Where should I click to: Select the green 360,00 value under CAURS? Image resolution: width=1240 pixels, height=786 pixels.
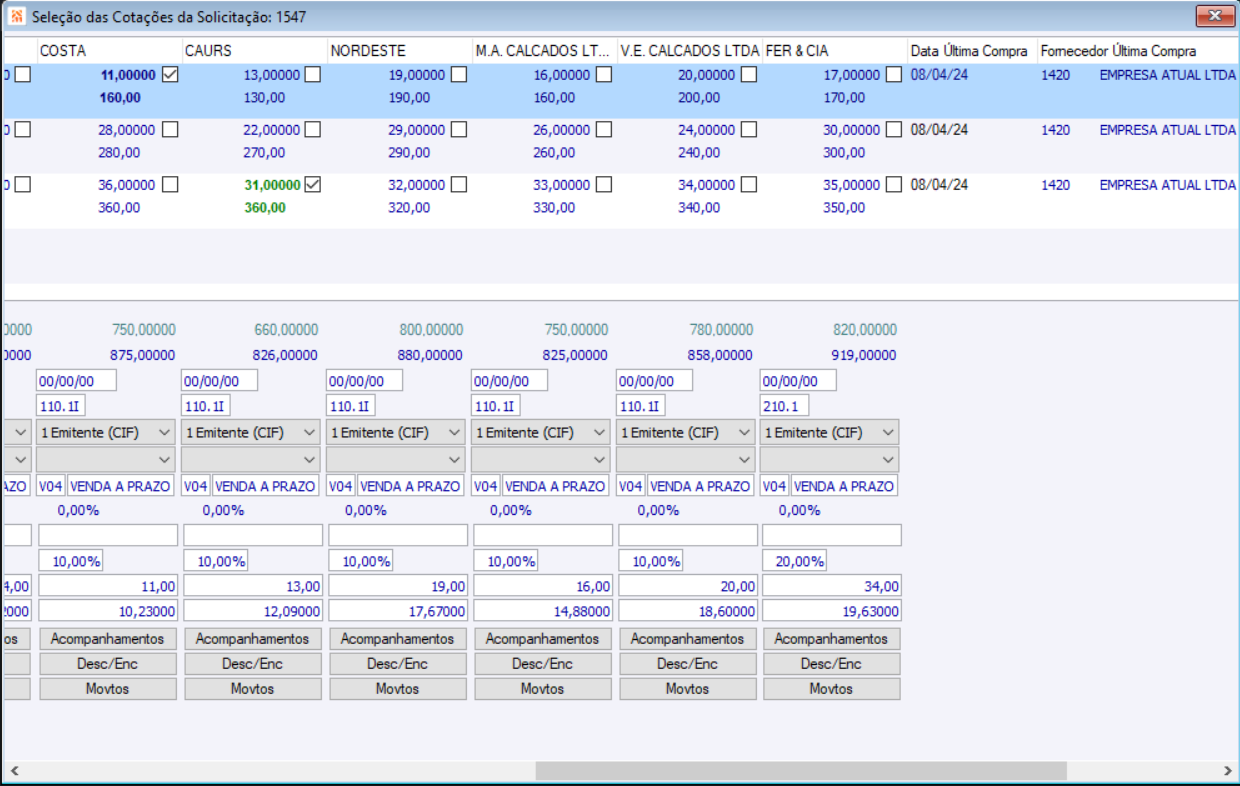coord(265,208)
